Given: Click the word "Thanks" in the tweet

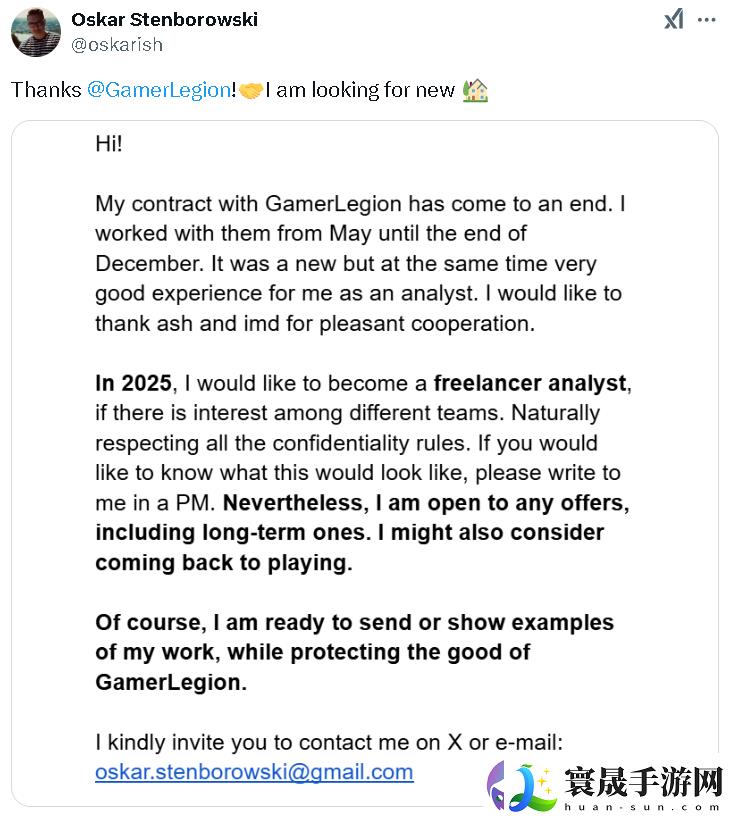Looking at the screenshot, I should click(x=46, y=90).
